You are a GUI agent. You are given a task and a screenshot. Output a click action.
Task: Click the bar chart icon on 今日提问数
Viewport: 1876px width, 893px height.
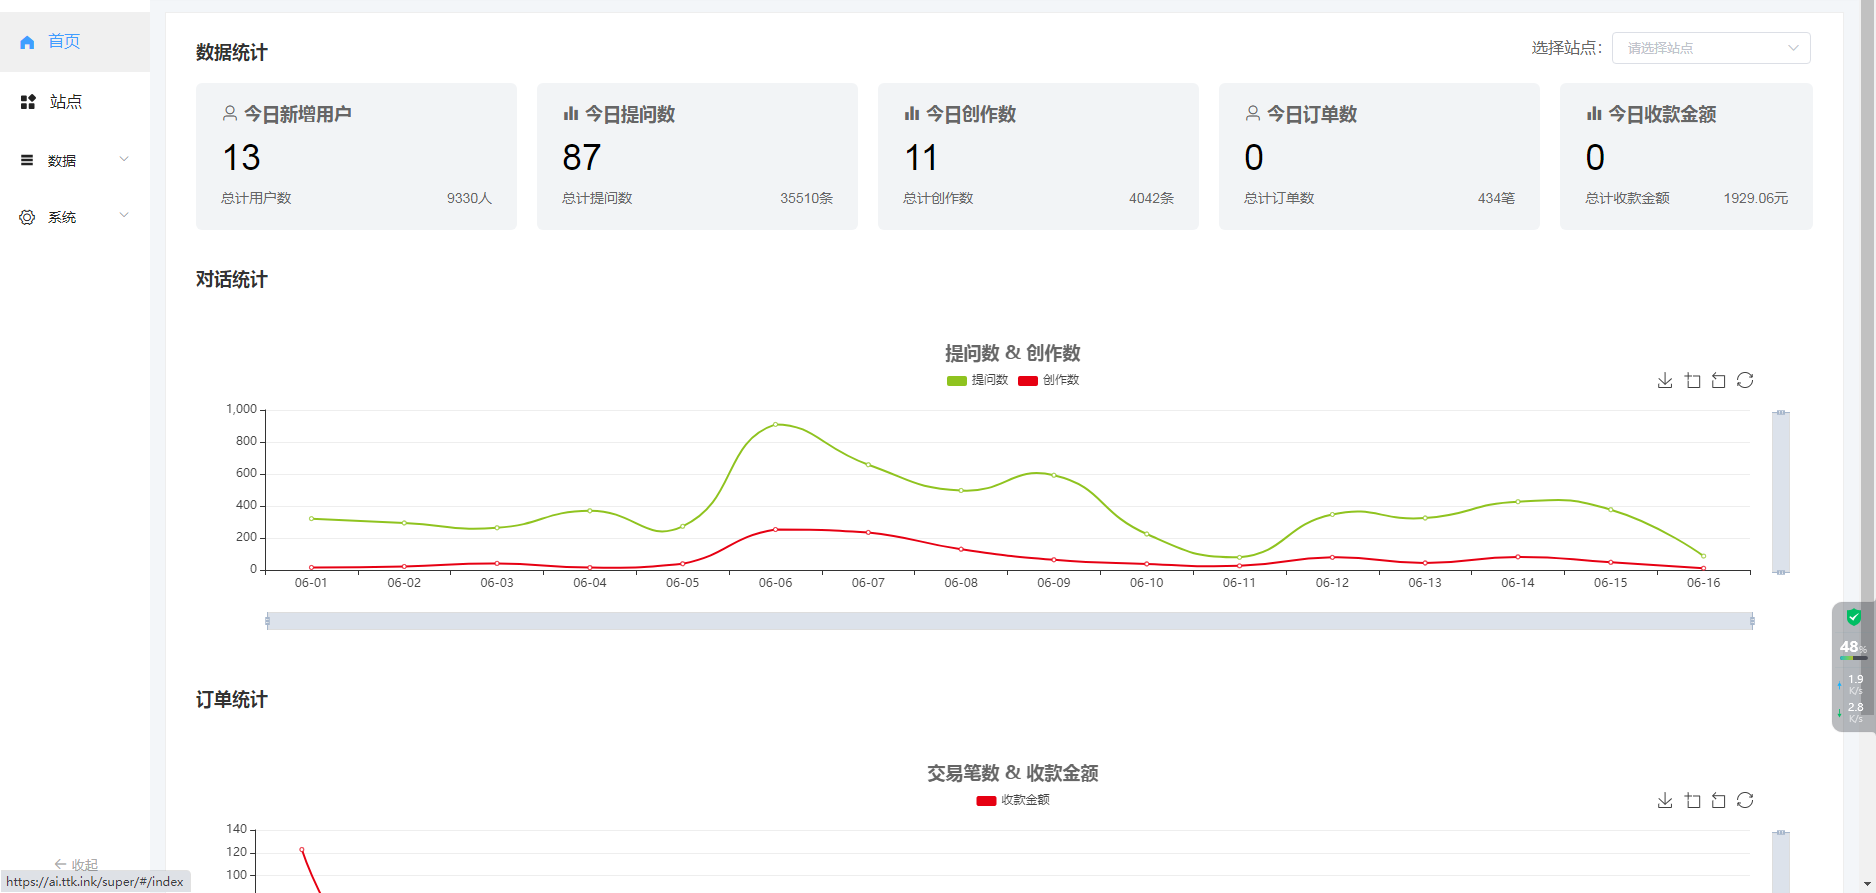(571, 114)
